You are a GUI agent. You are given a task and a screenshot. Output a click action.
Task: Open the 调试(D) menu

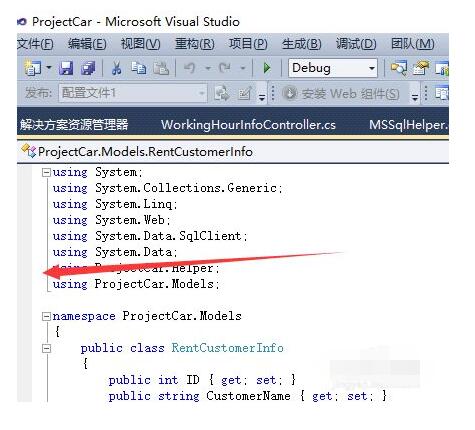click(x=356, y=44)
